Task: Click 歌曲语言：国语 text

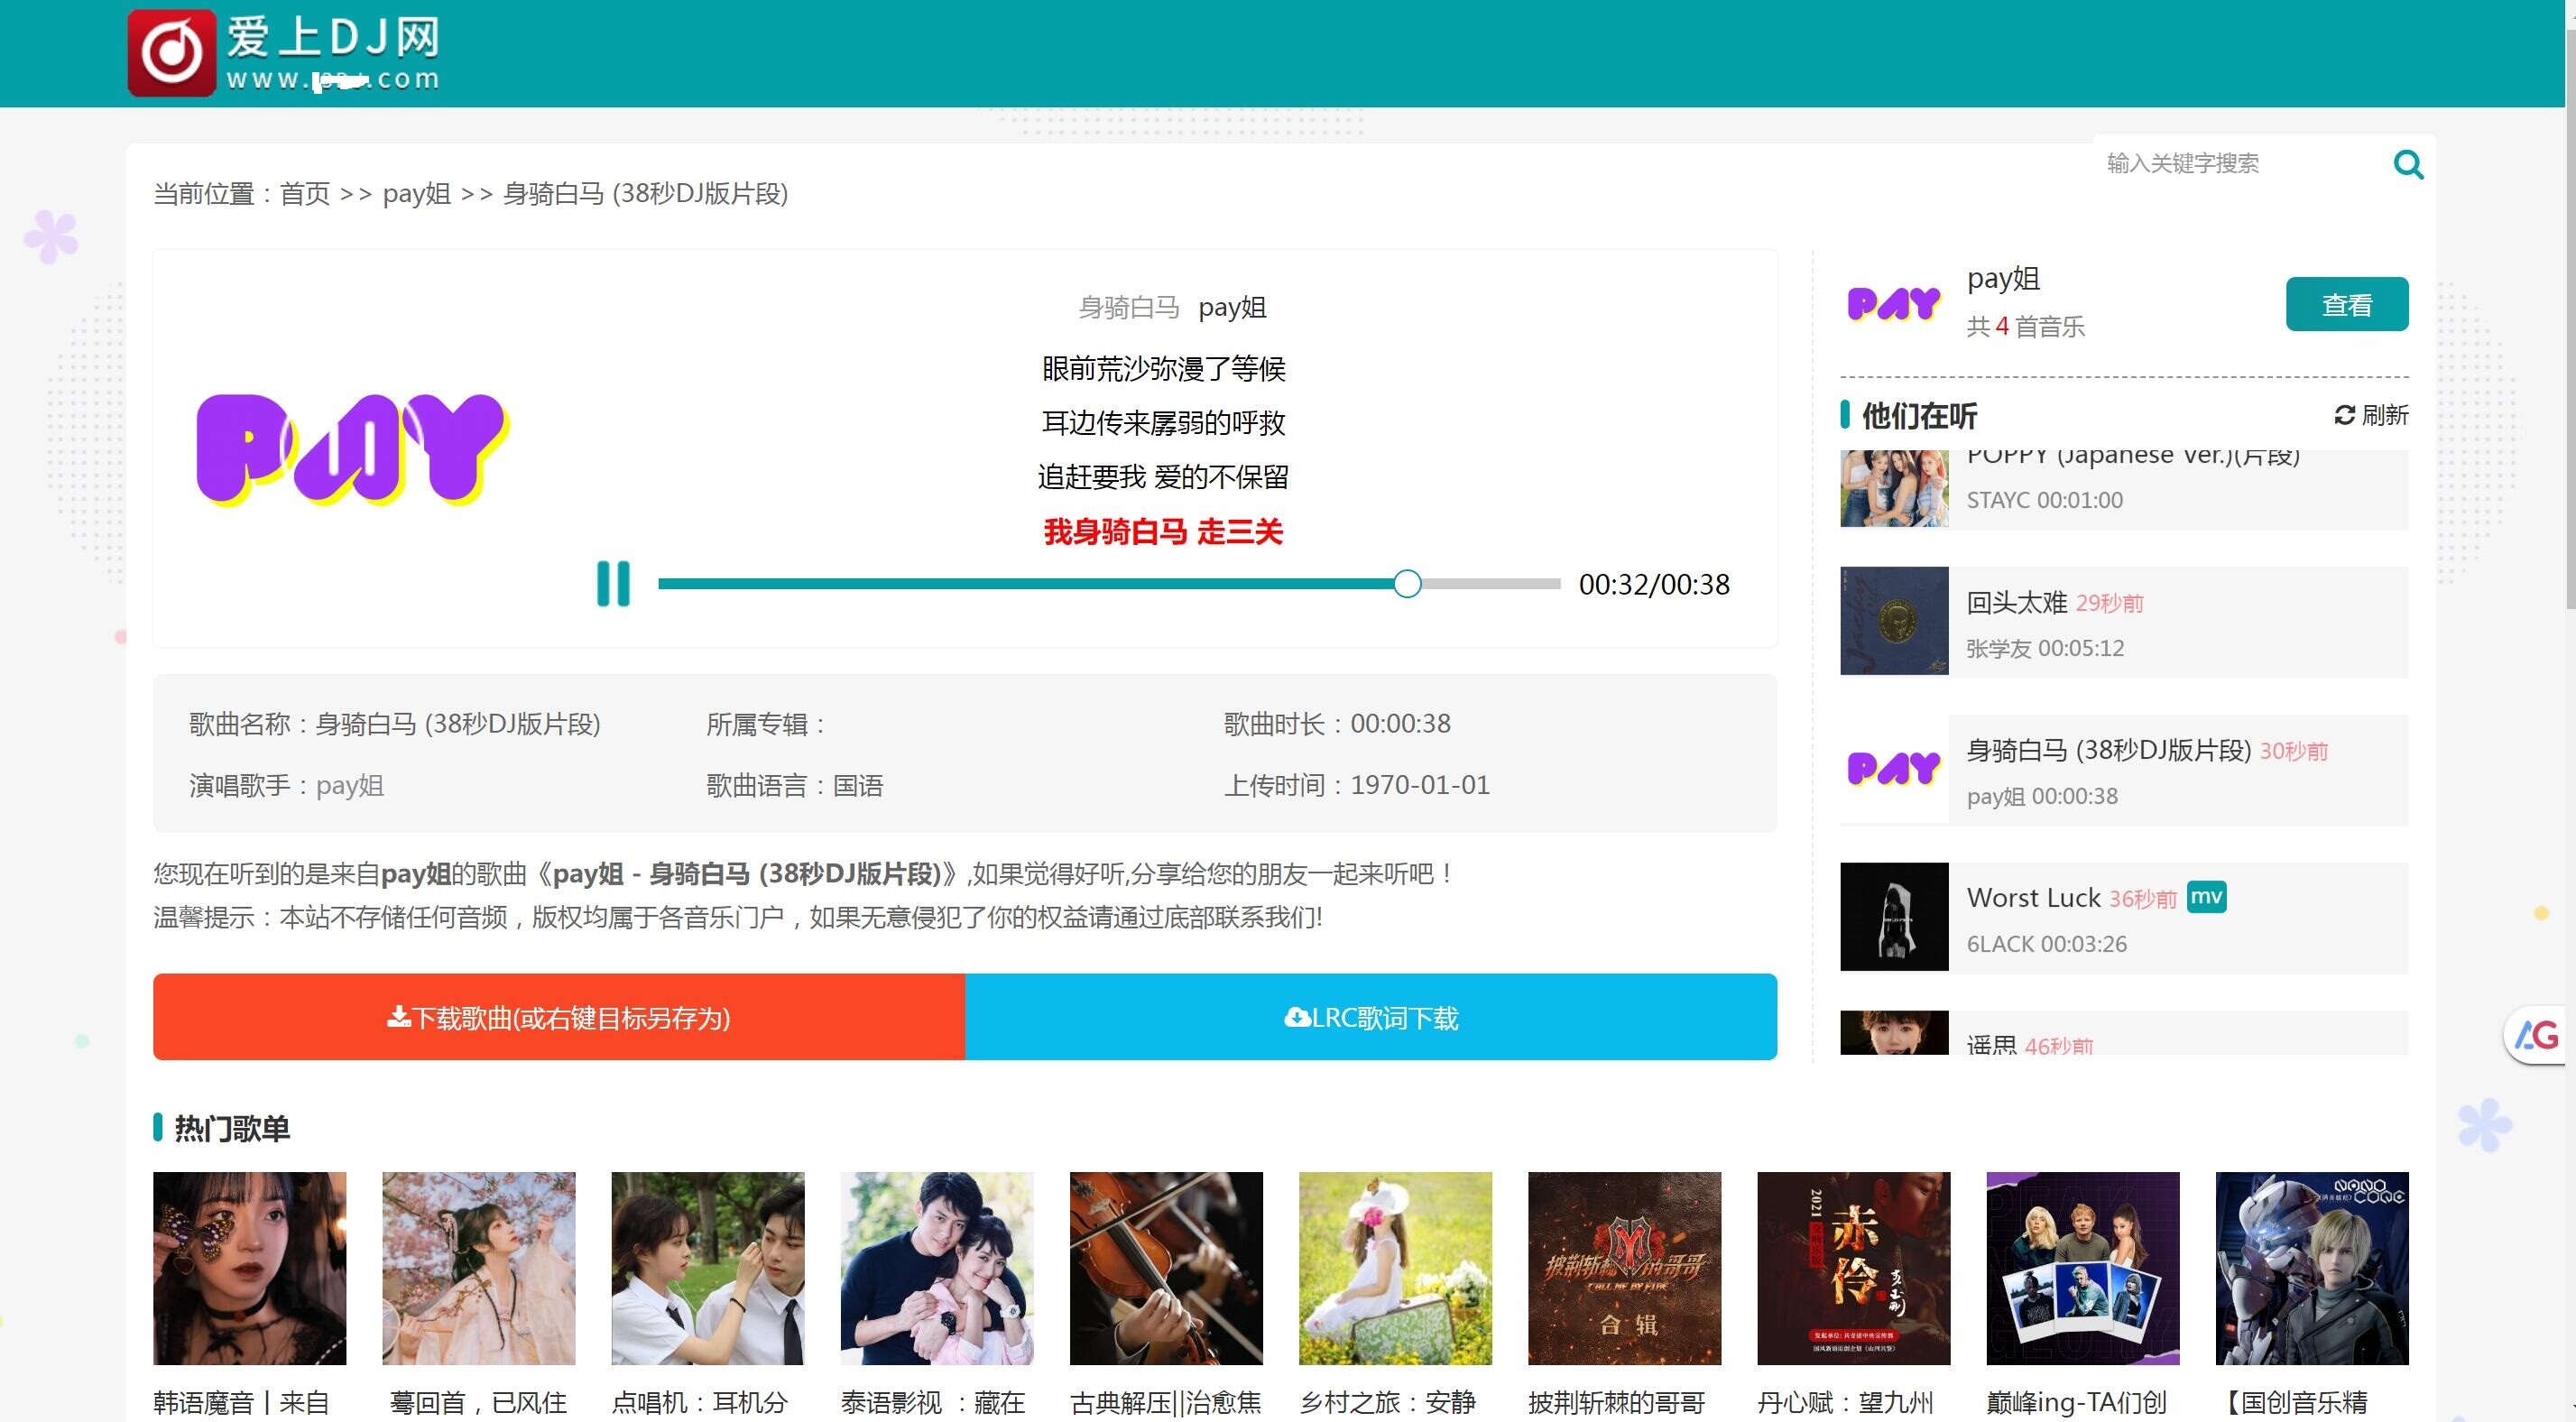Action: point(794,786)
